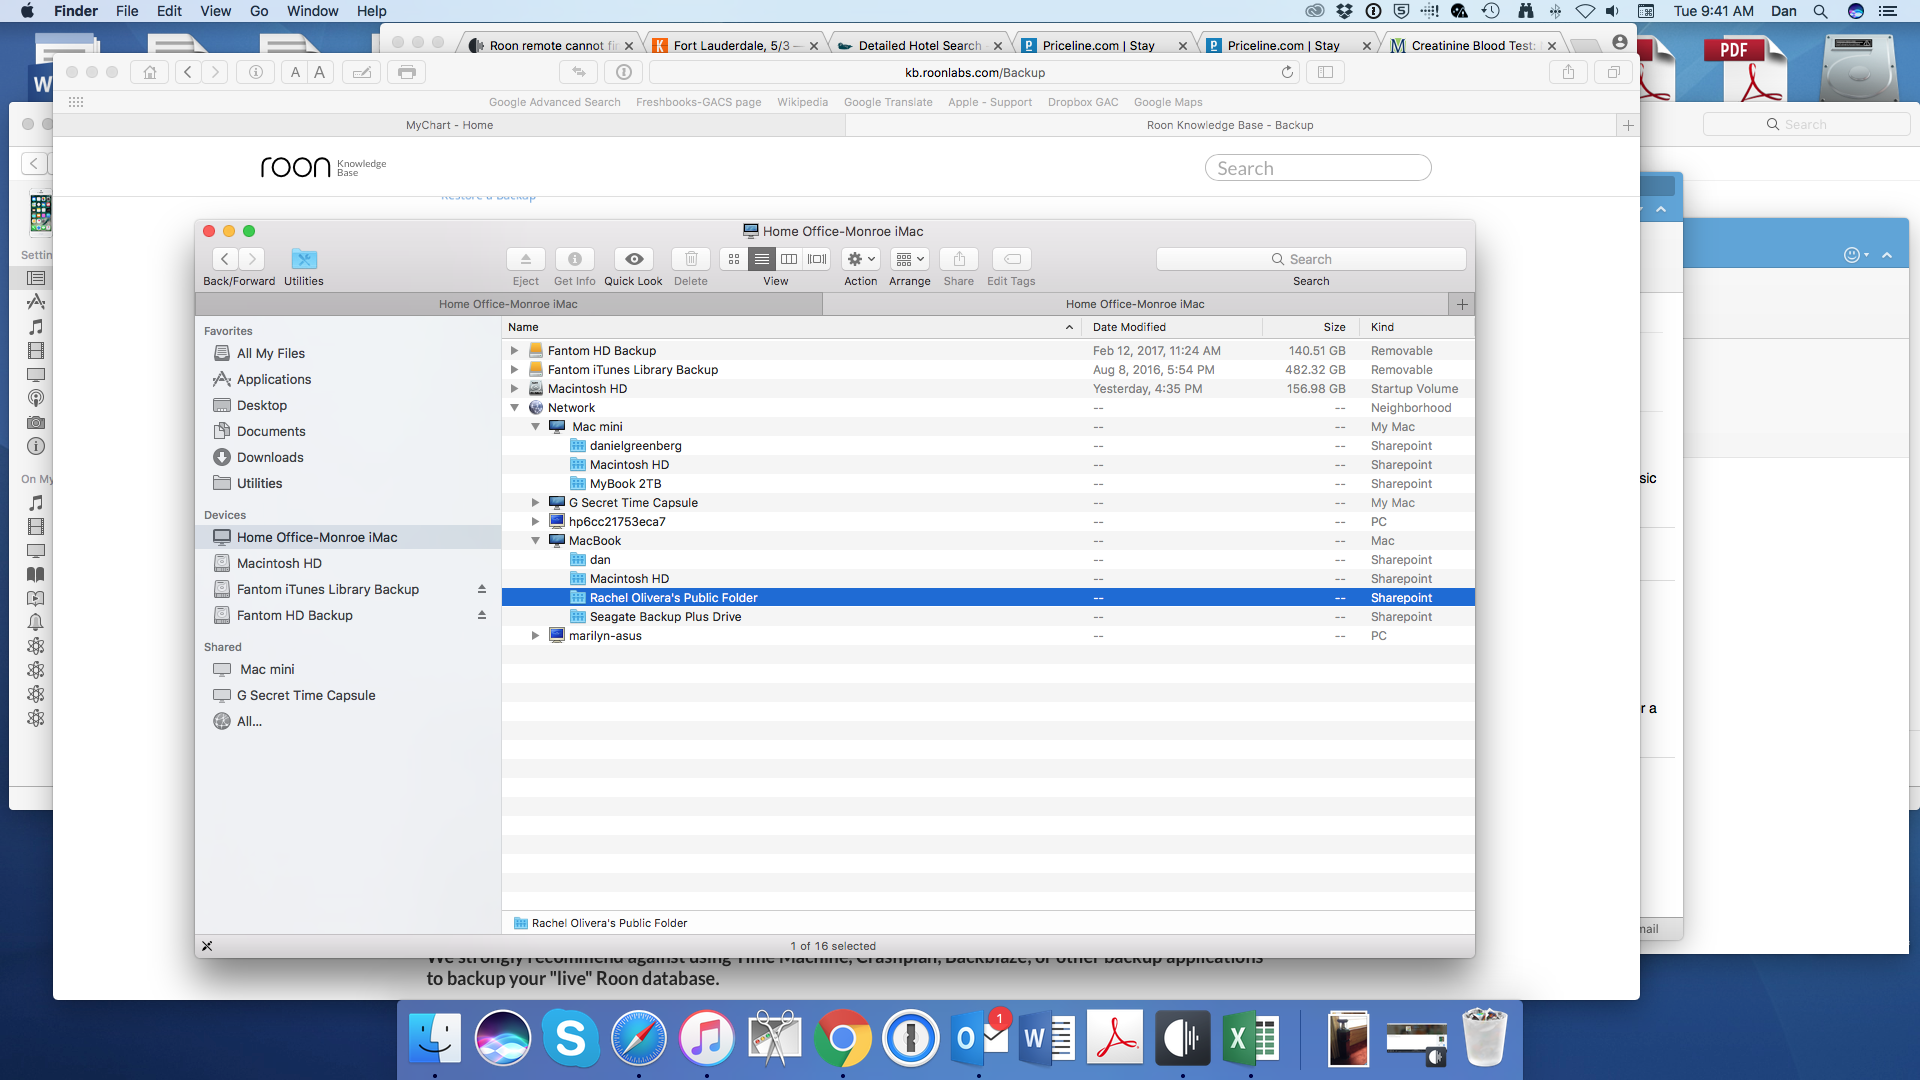Open the Window menu in menu bar
1920x1080 pixels.
click(x=313, y=11)
